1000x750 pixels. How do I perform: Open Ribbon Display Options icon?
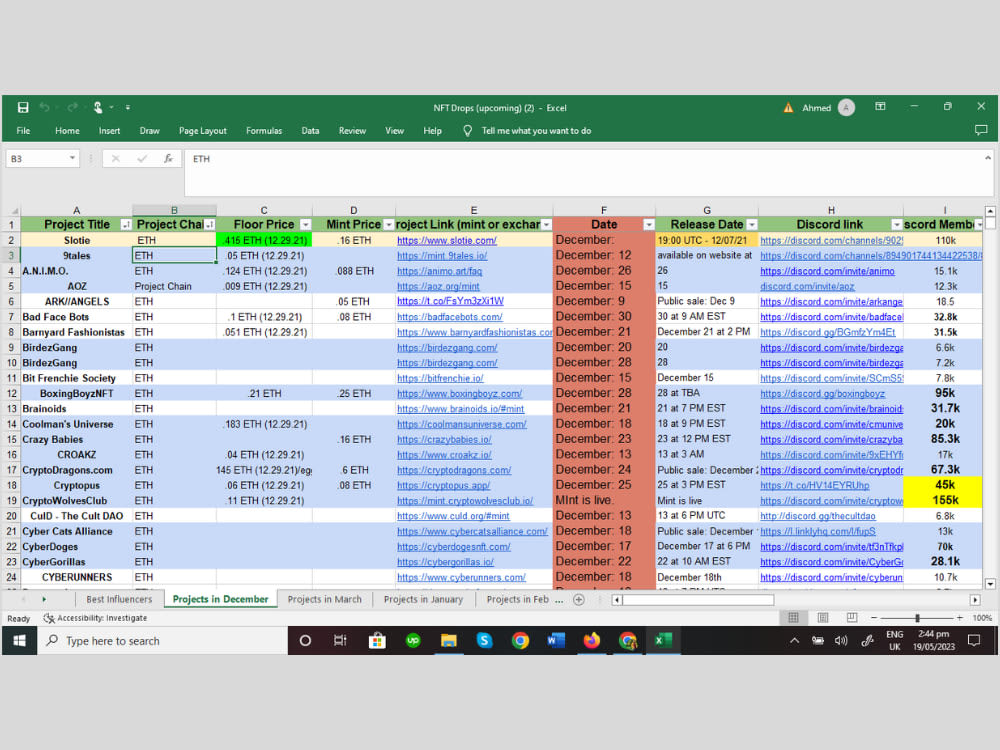click(880, 107)
